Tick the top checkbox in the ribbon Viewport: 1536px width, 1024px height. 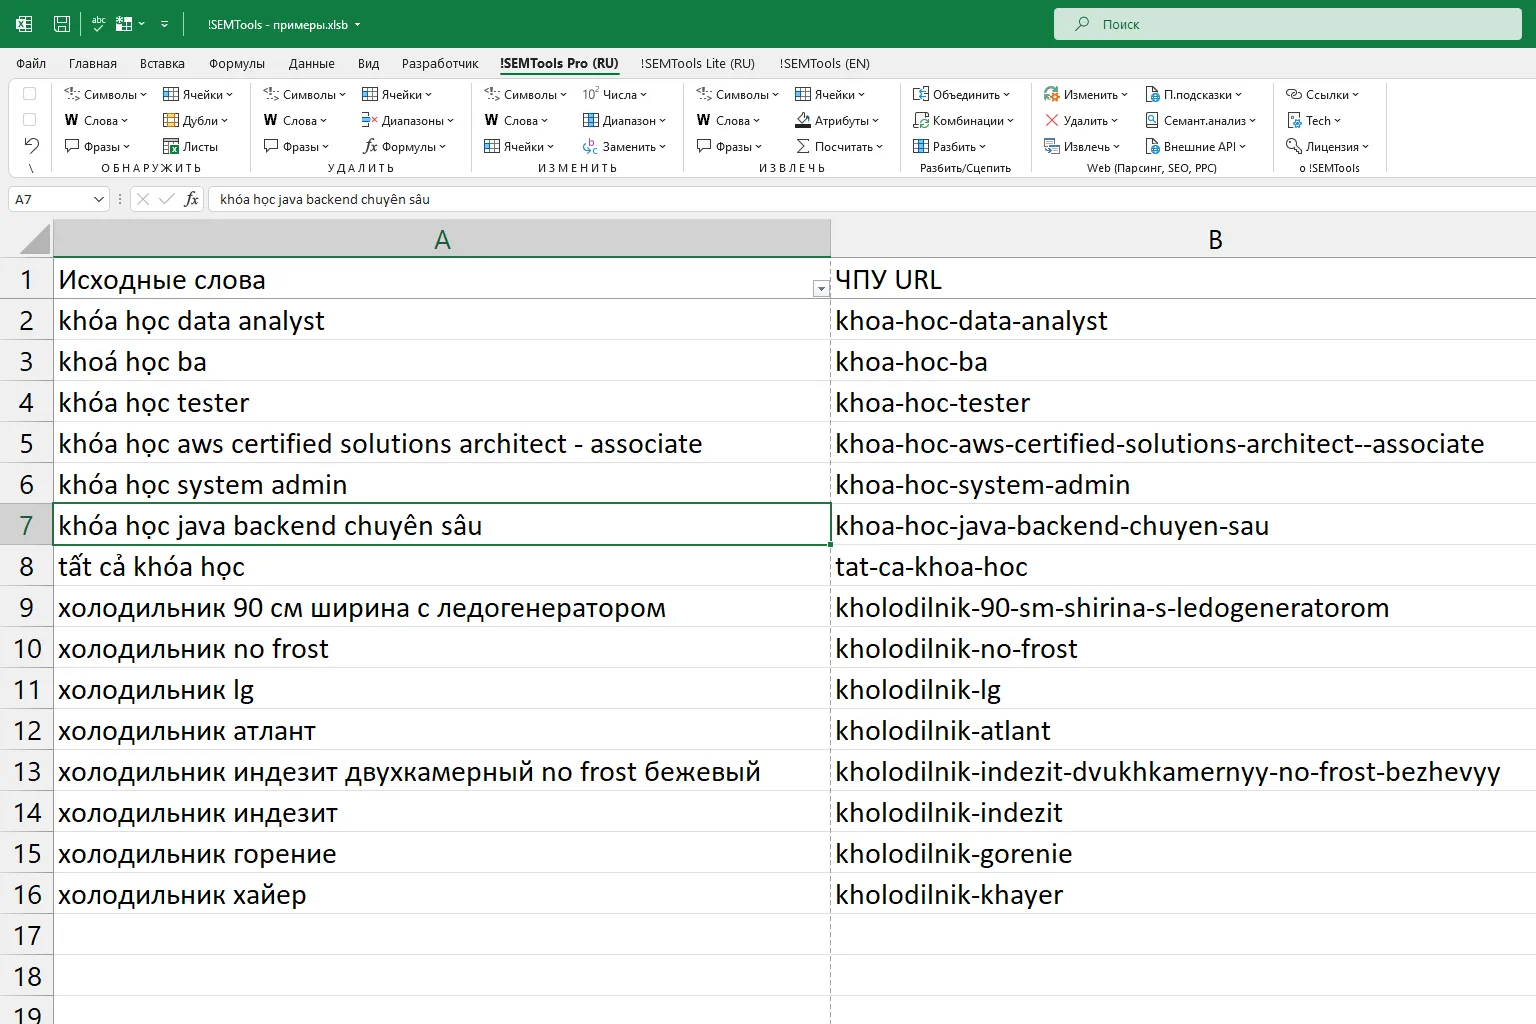[x=30, y=94]
